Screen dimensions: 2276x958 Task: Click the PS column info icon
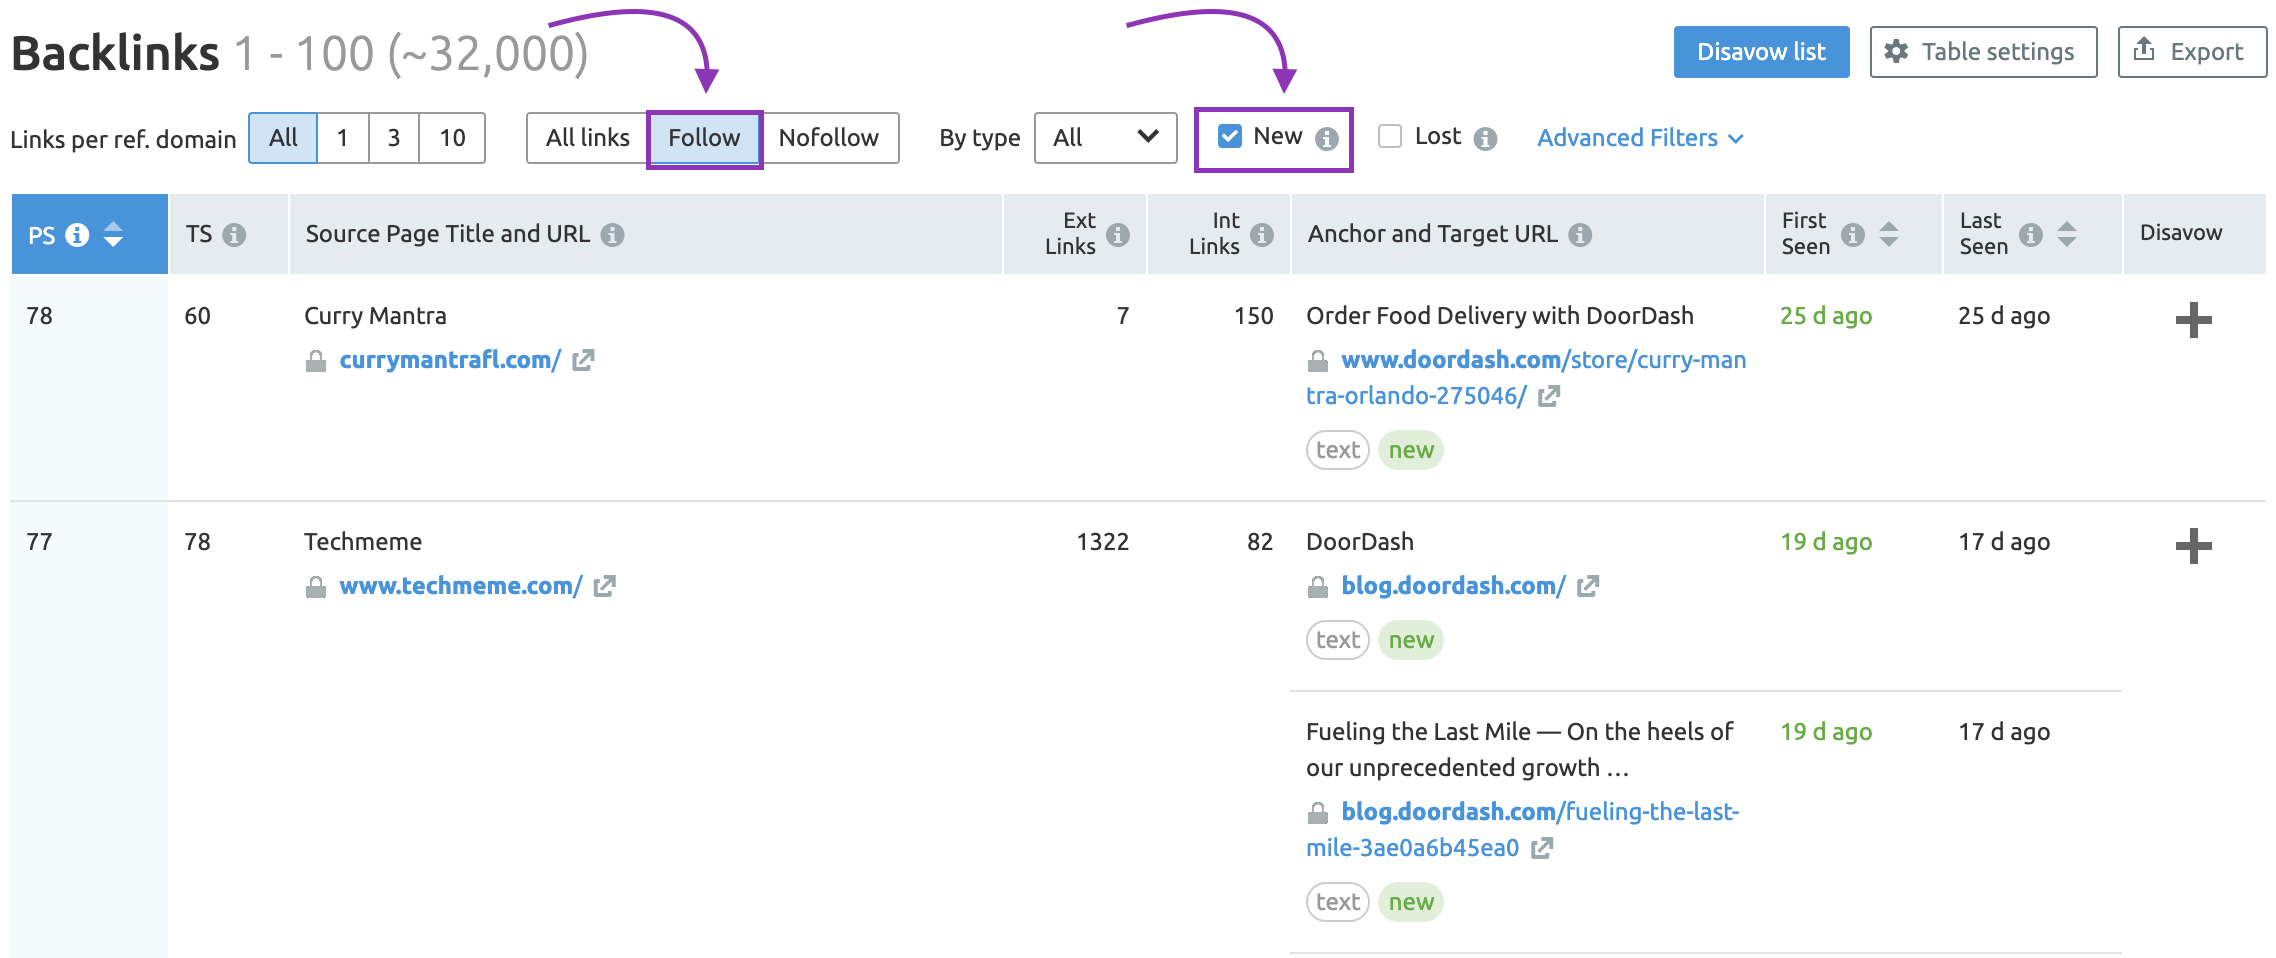(x=77, y=234)
